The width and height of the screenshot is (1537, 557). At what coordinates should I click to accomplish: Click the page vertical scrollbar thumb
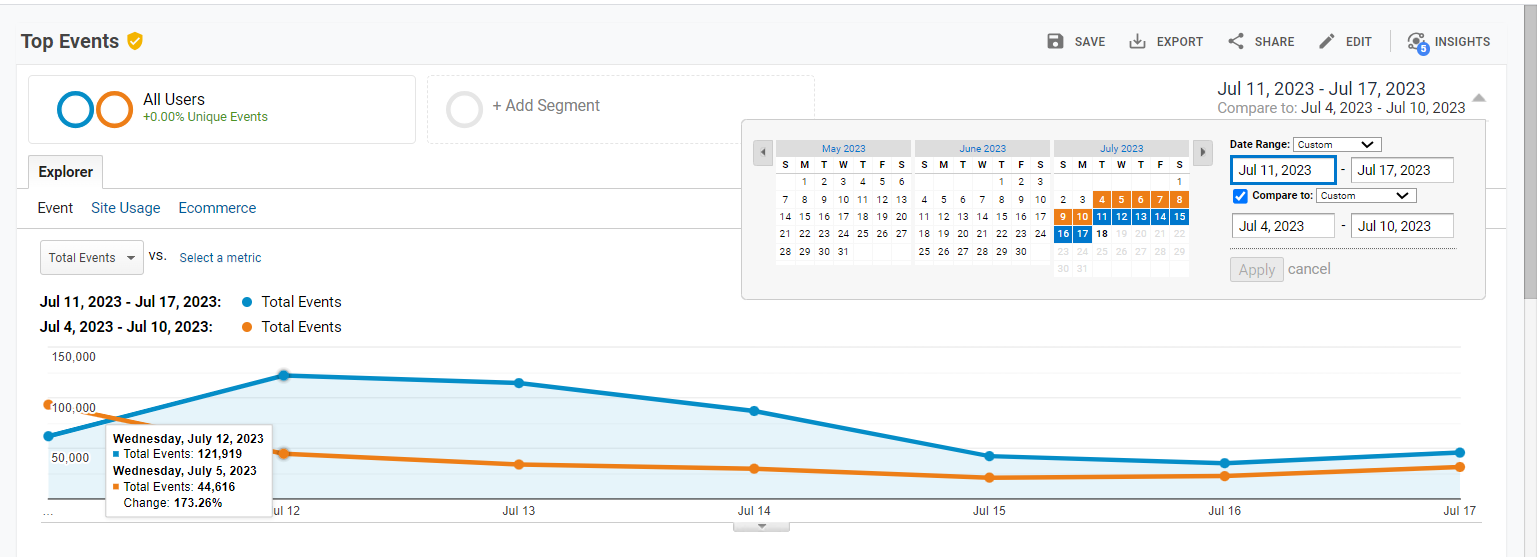click(x=1530, y=150)
